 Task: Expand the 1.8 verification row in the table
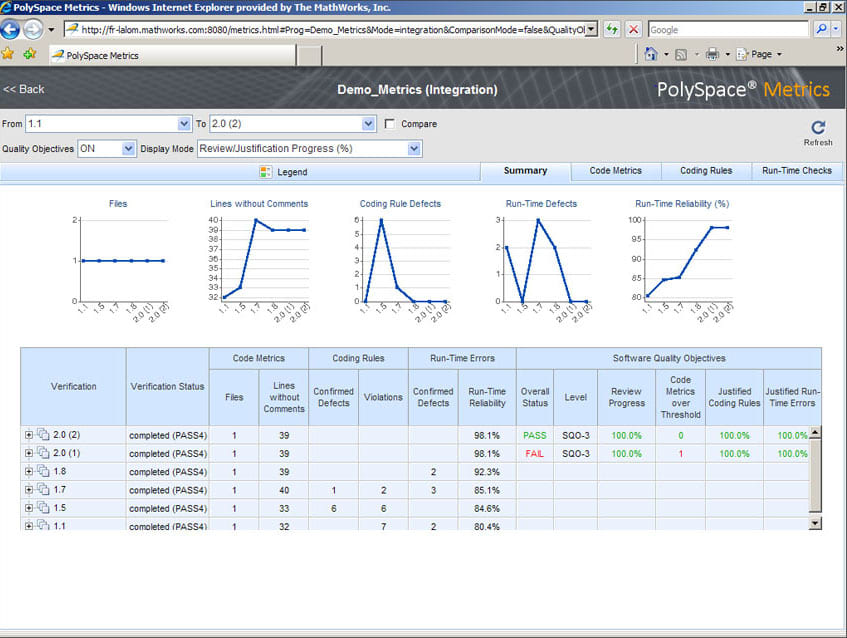tap(28, 472)
